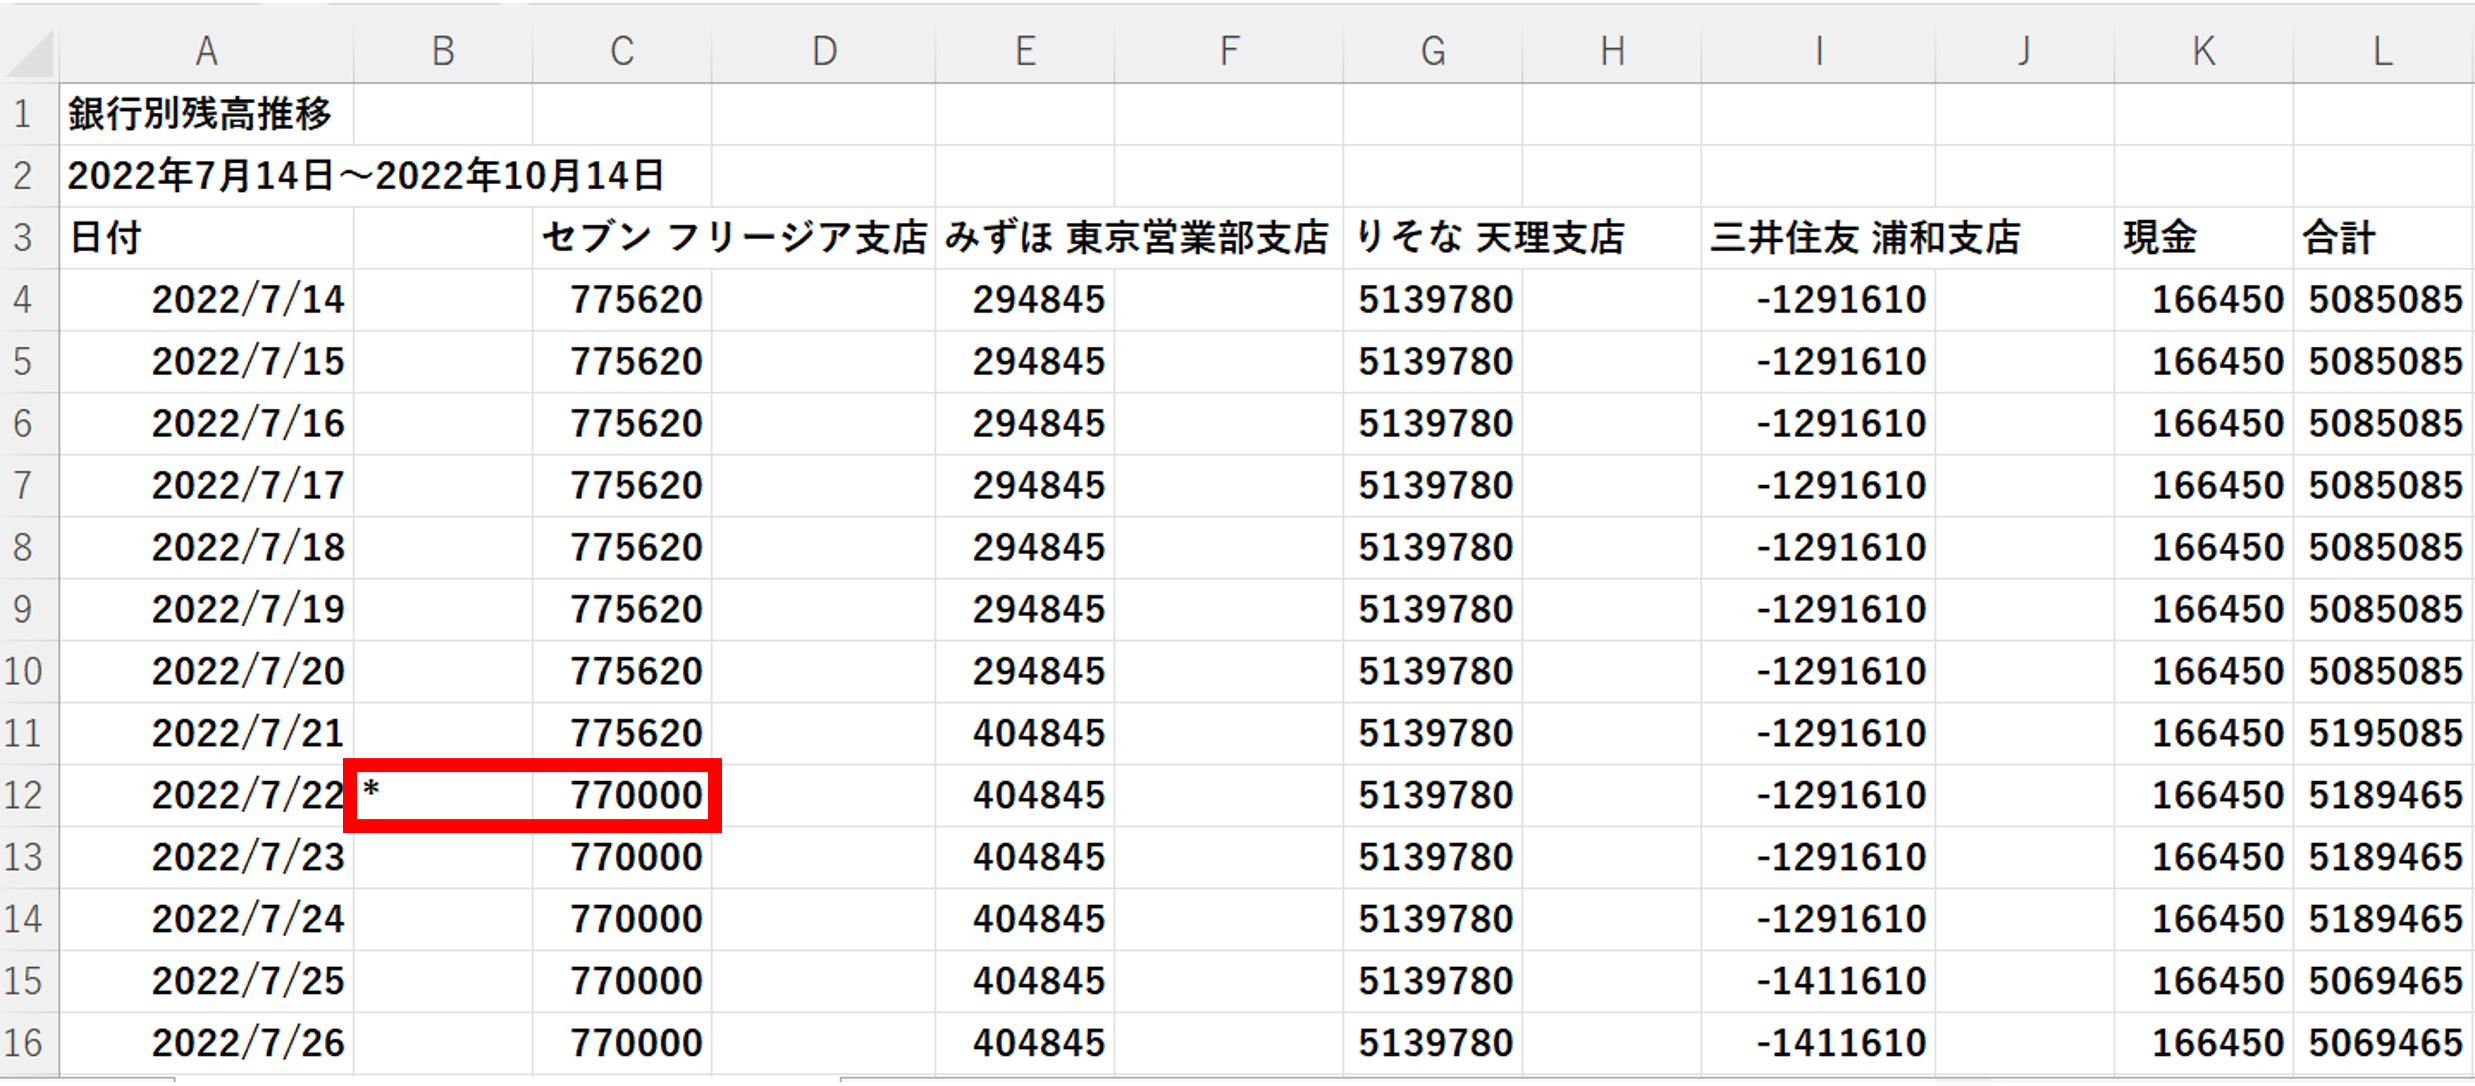Select row 2 header
Screen dimensions: 2475x1086
tap(29, 176)
